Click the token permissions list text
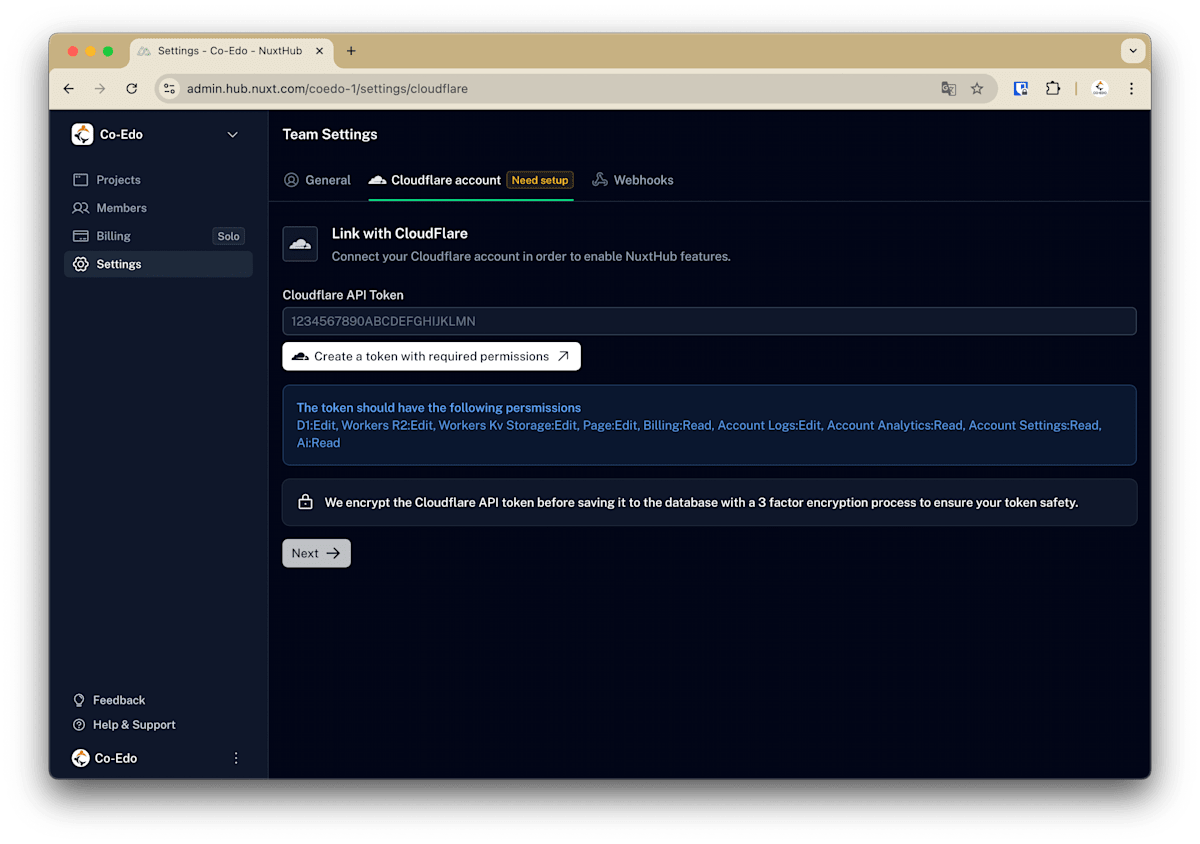The image size is (1200, 844). point(699,434)
